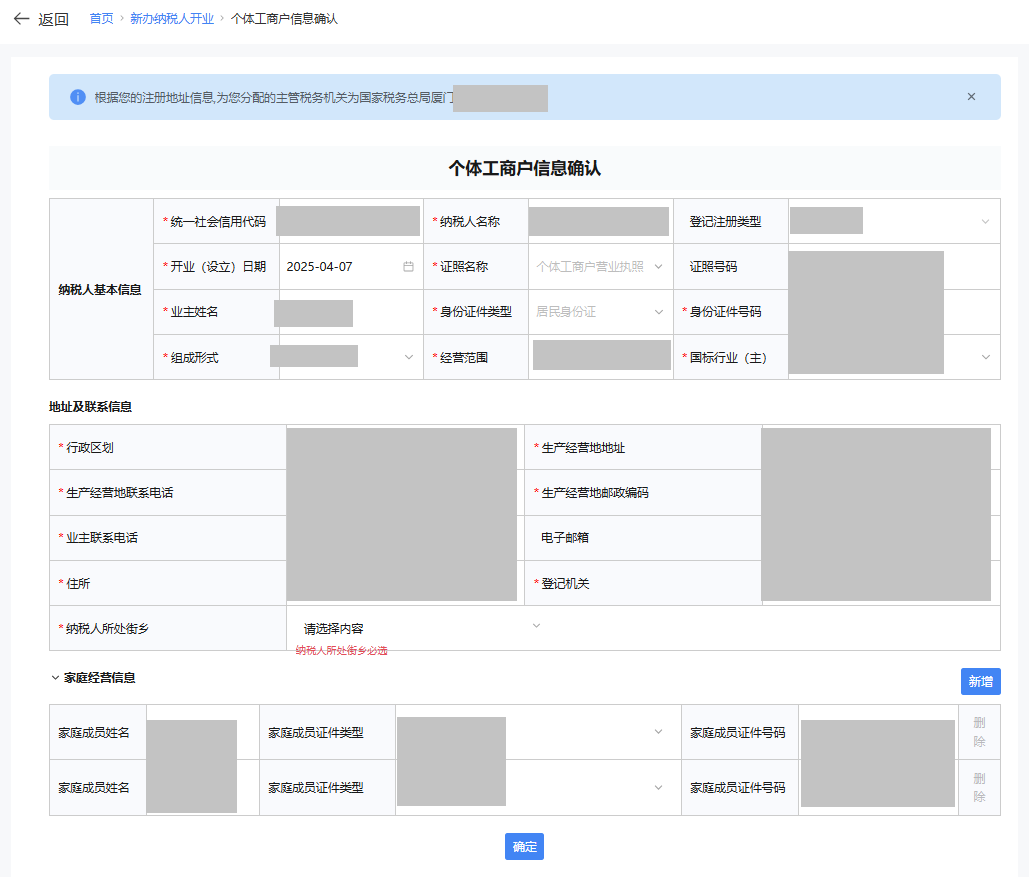Open calendar icon for 开业（设立）日期
The height and width of the screenshot is (879, 1029).
408,267
